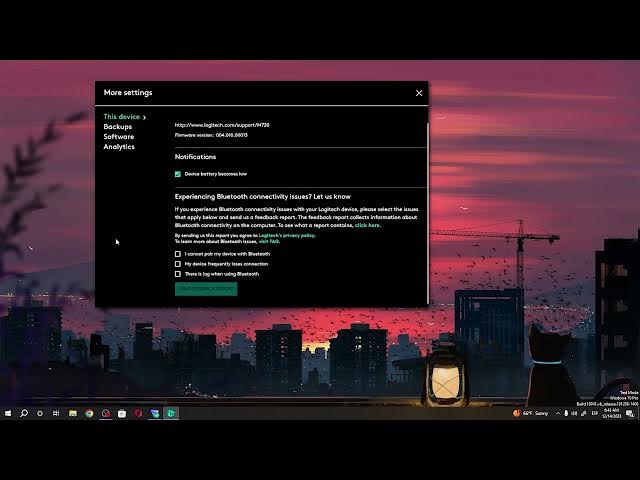Select This device in sidebar

[122, 117]
